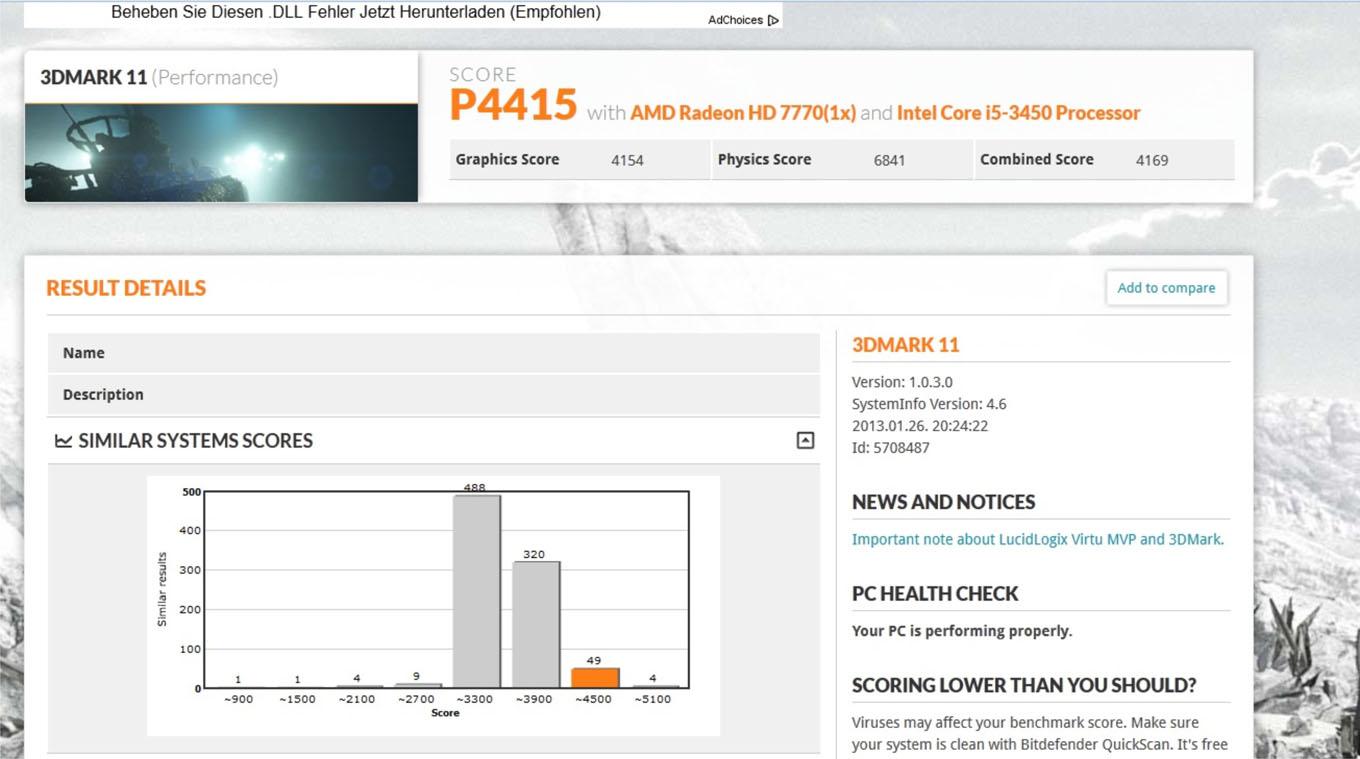The width and height of the screenshot is (1360, 759).
Task: Click the Combined Score value 4169
Action: point(1152,160)
